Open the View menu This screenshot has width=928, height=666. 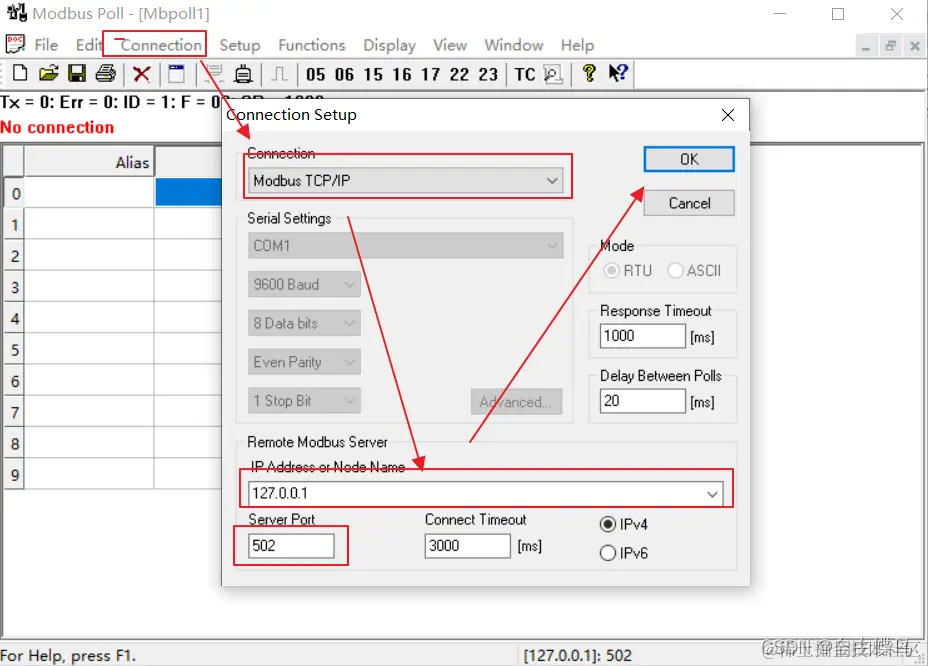pyautogui.click(x=450, y=45)
